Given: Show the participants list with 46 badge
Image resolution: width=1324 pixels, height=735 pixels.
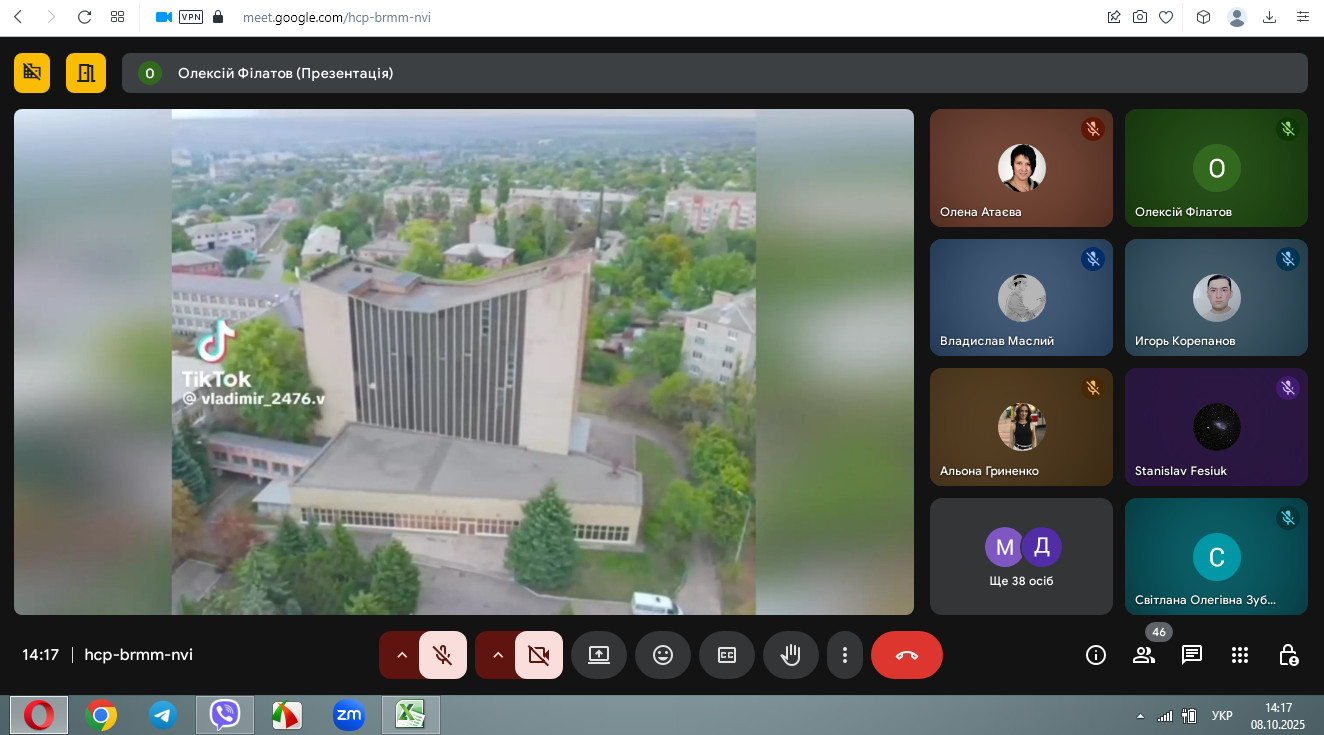Looking at the screenshot, I should 1144,655.
